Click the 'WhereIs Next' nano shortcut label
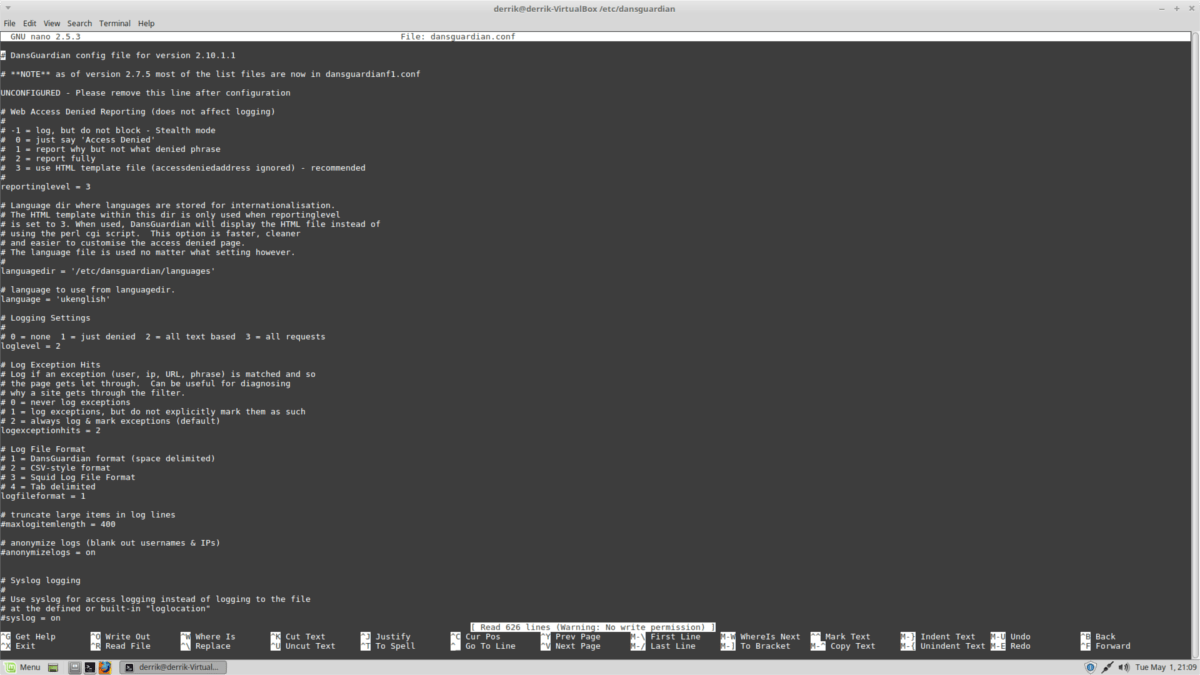Viewport: 1200px width, 675px height. 770,637
